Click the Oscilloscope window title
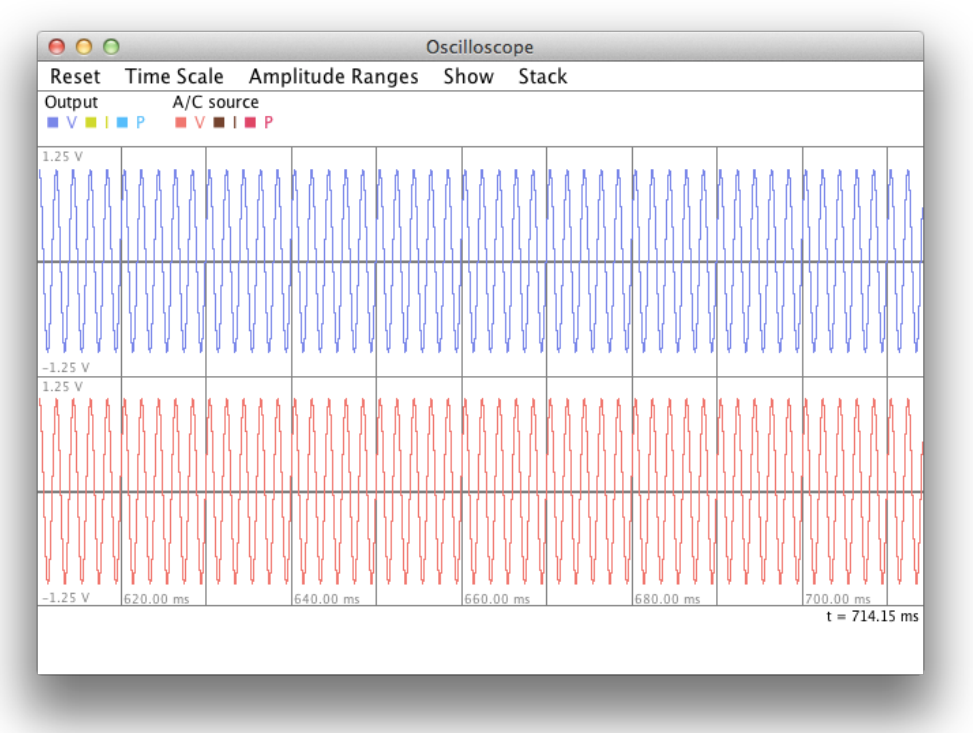Viewport: 973px width, 733px height. click(480, 47)
